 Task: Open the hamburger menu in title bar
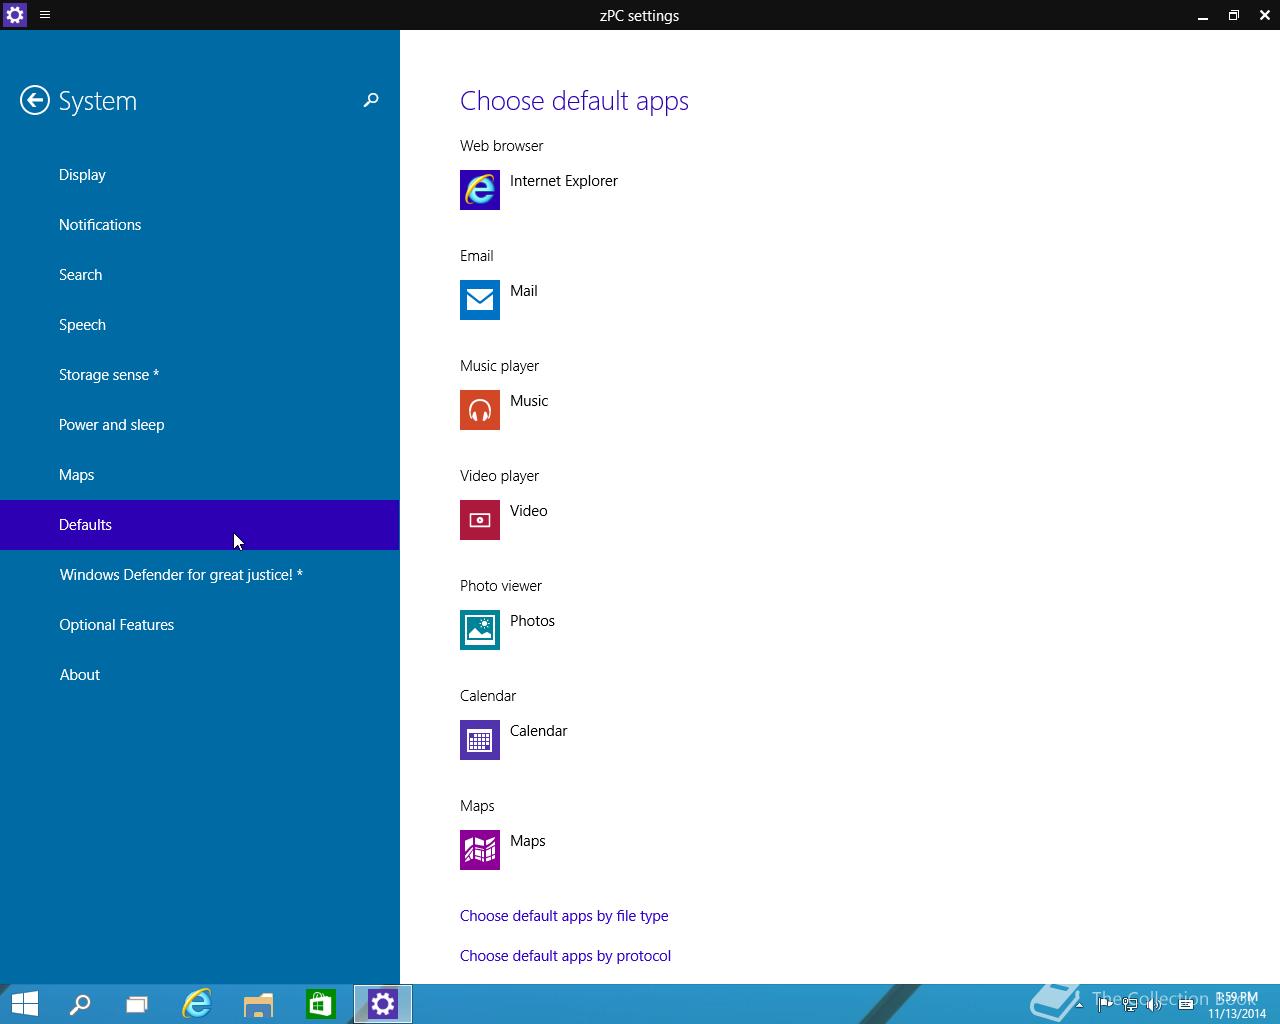click(45, 15)
